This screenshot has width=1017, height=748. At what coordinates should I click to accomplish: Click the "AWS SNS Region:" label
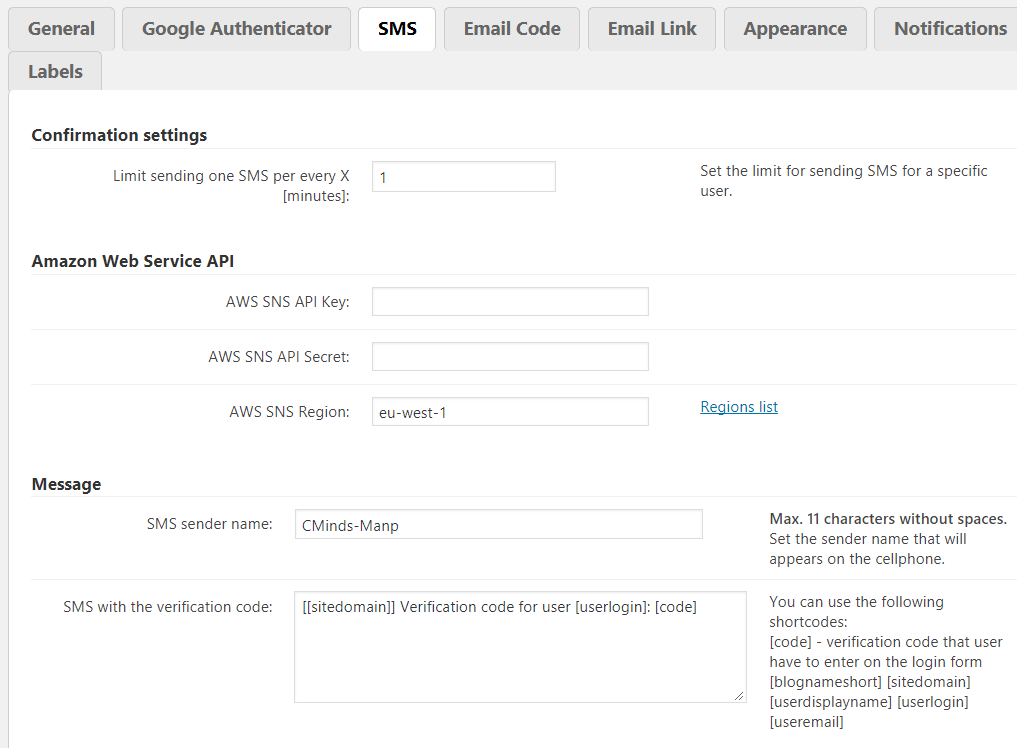click(x=289, y=412)
